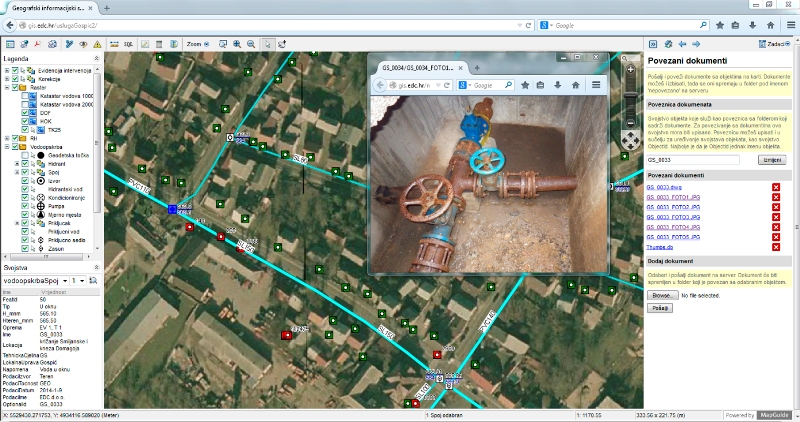Viewport: 800px width, 422px height.
Task: Click the forward arrow in the task pane
Action: (696, 44)
